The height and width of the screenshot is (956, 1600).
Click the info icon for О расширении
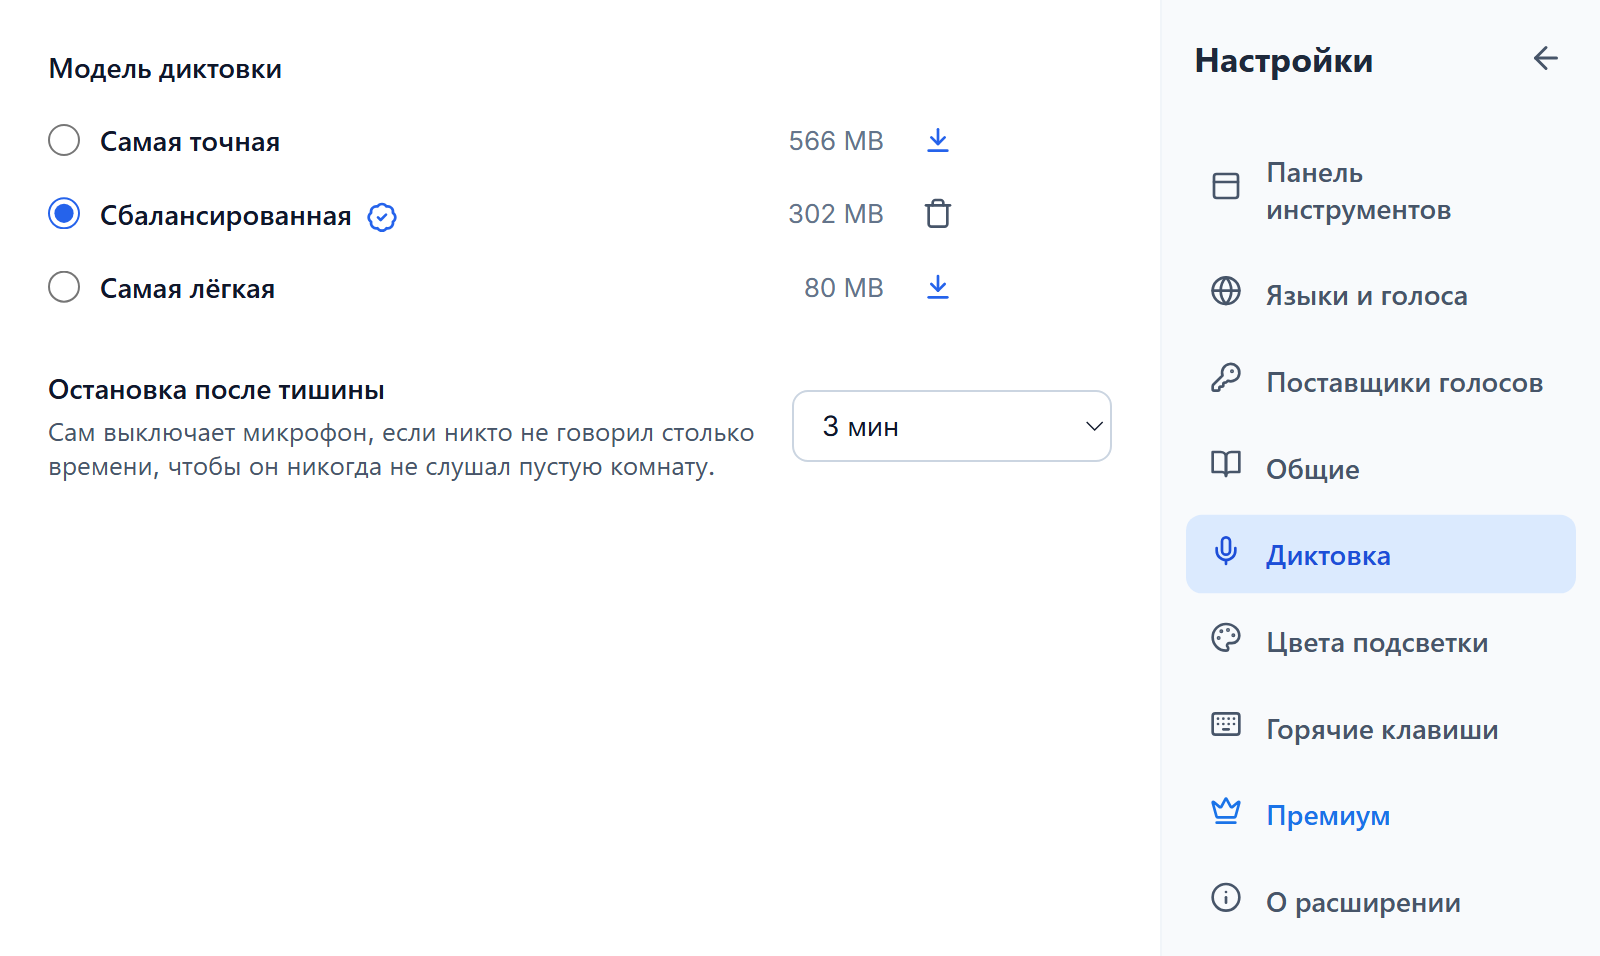tap(1226, 898)
